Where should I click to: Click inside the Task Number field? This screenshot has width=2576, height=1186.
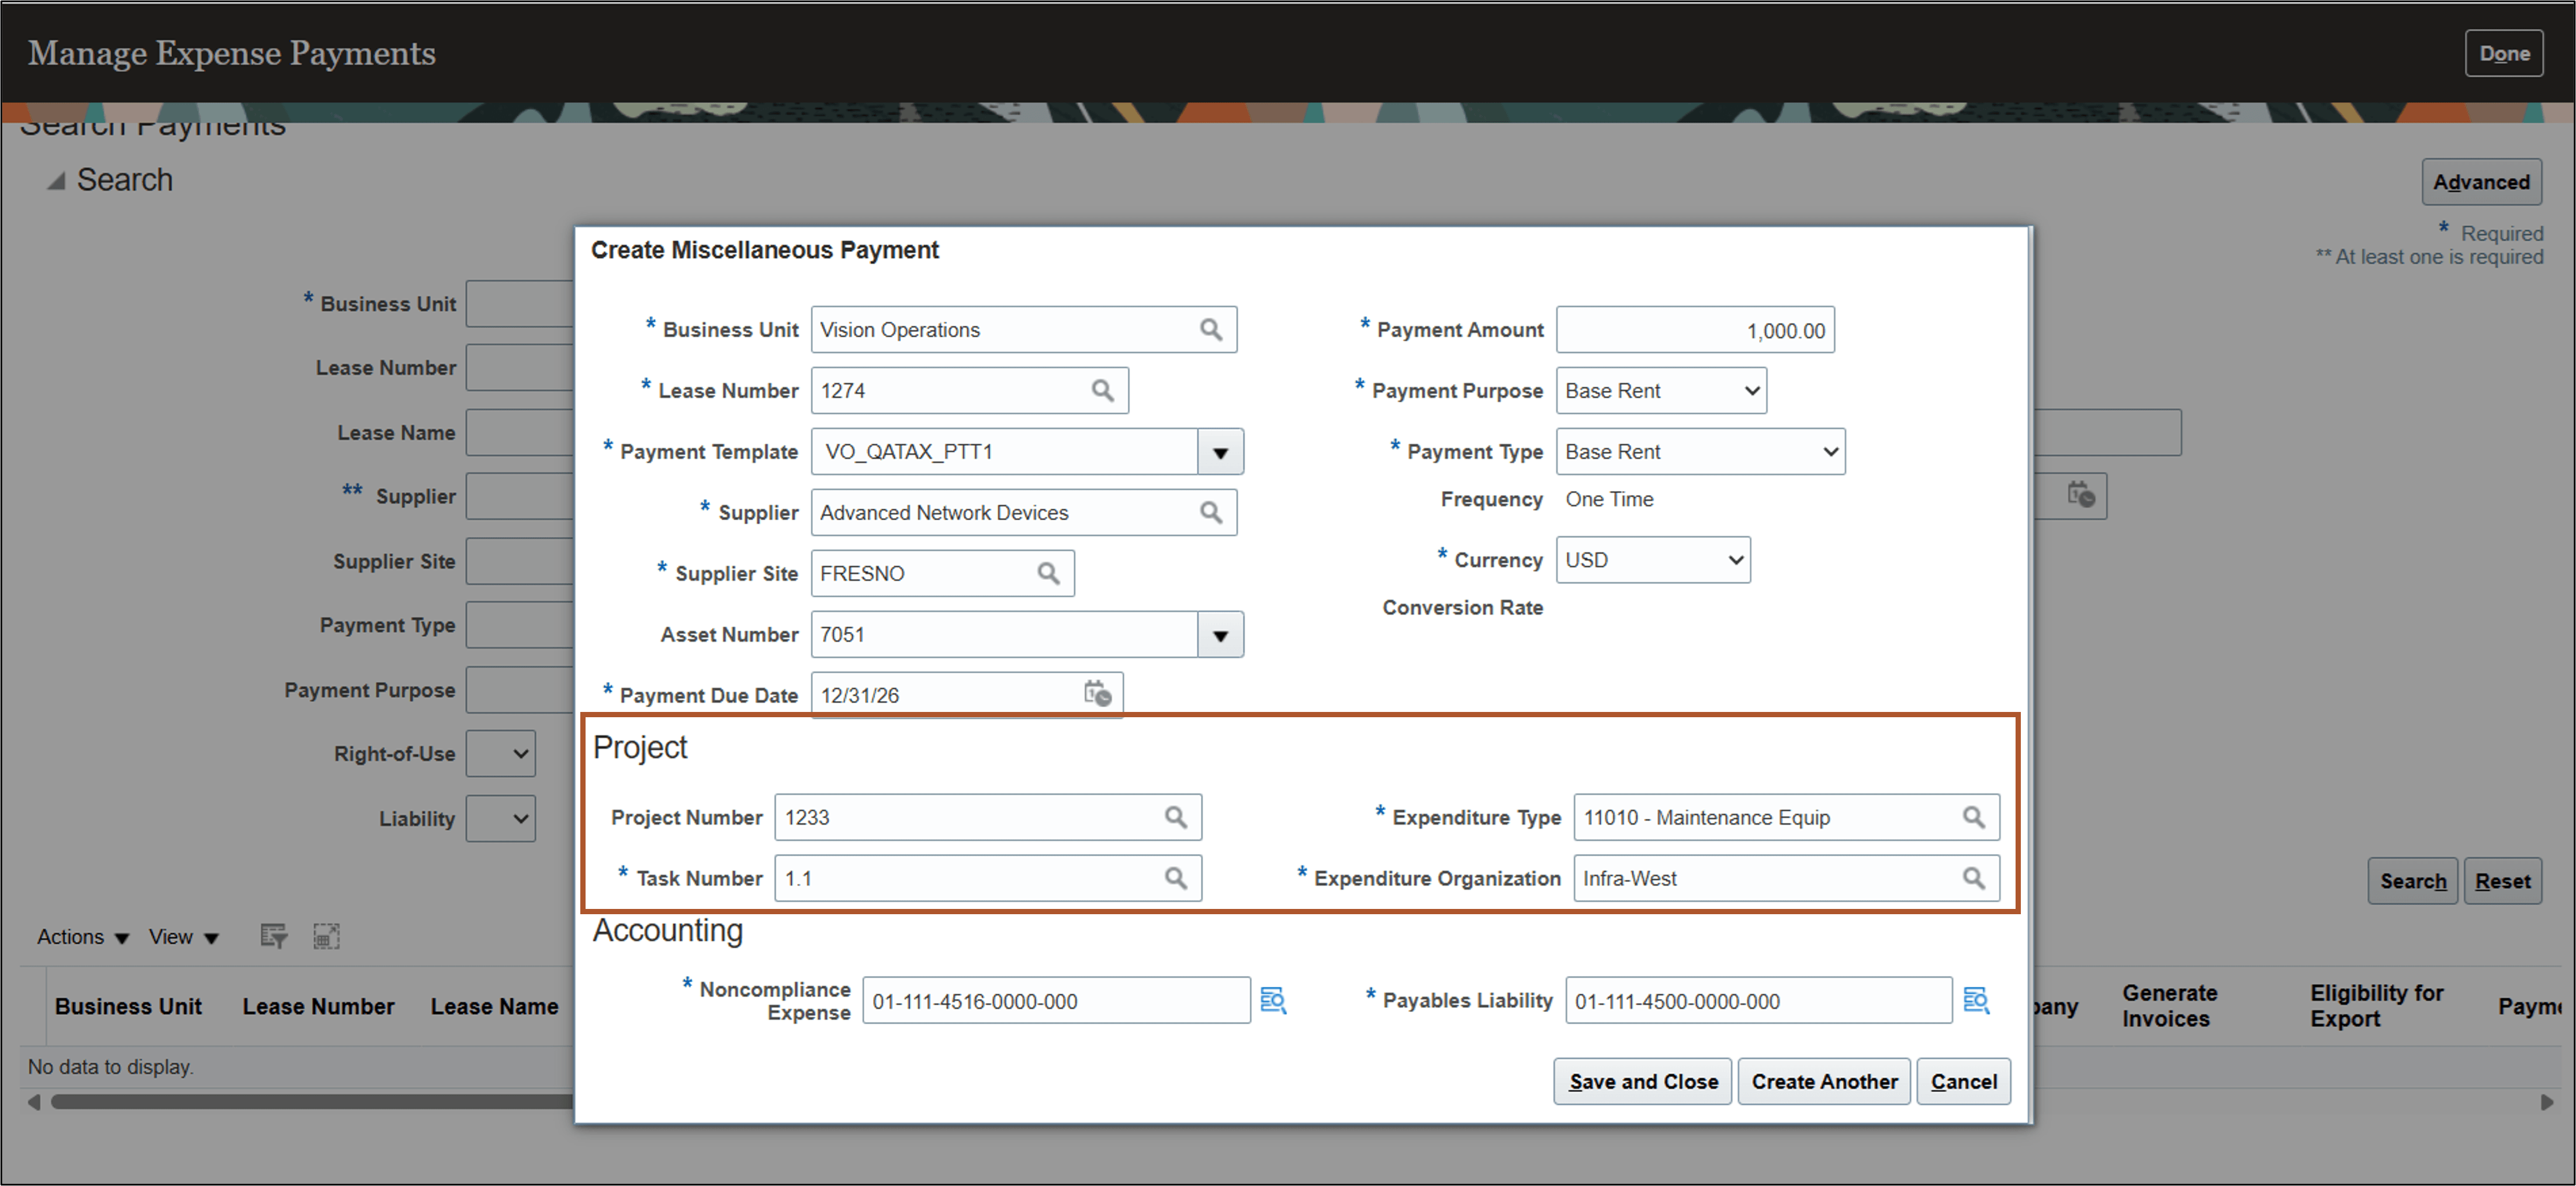click(950, 878)
